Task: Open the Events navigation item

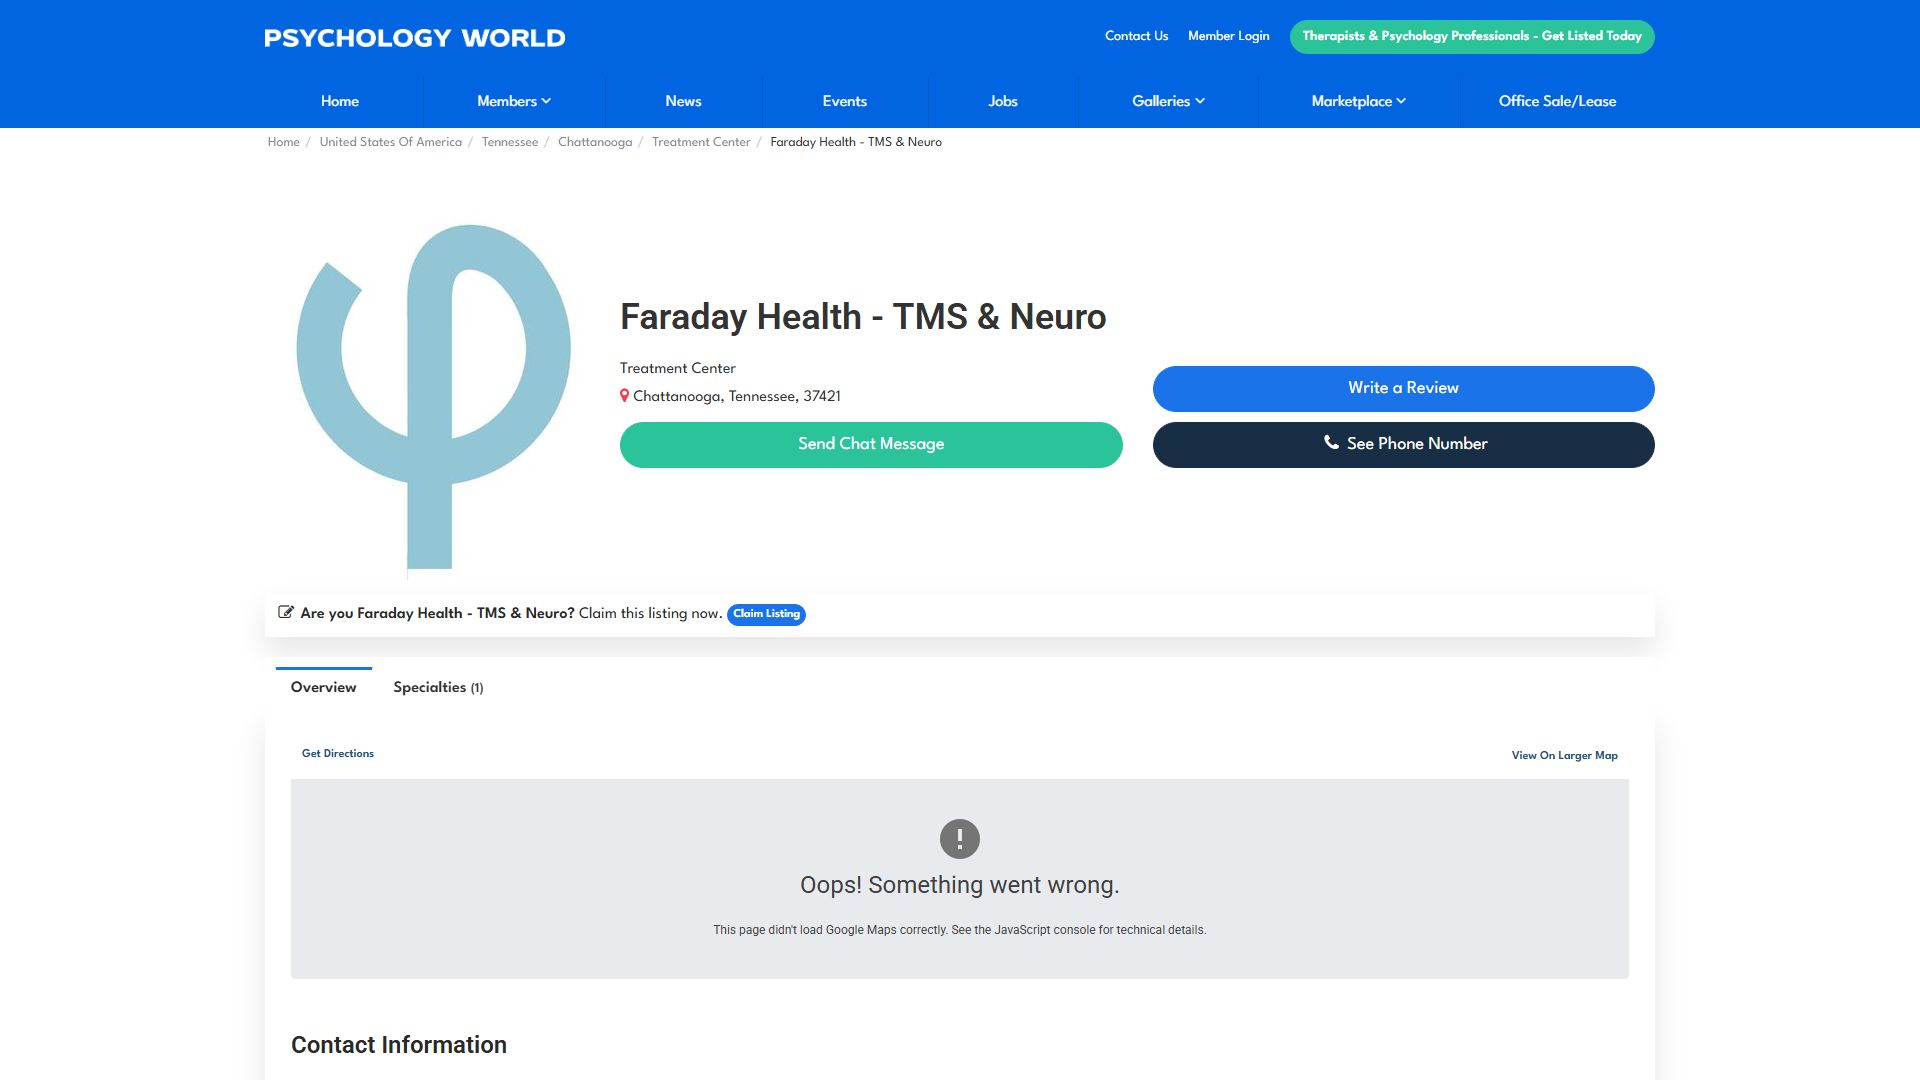Action: click(x=844, y=101)
